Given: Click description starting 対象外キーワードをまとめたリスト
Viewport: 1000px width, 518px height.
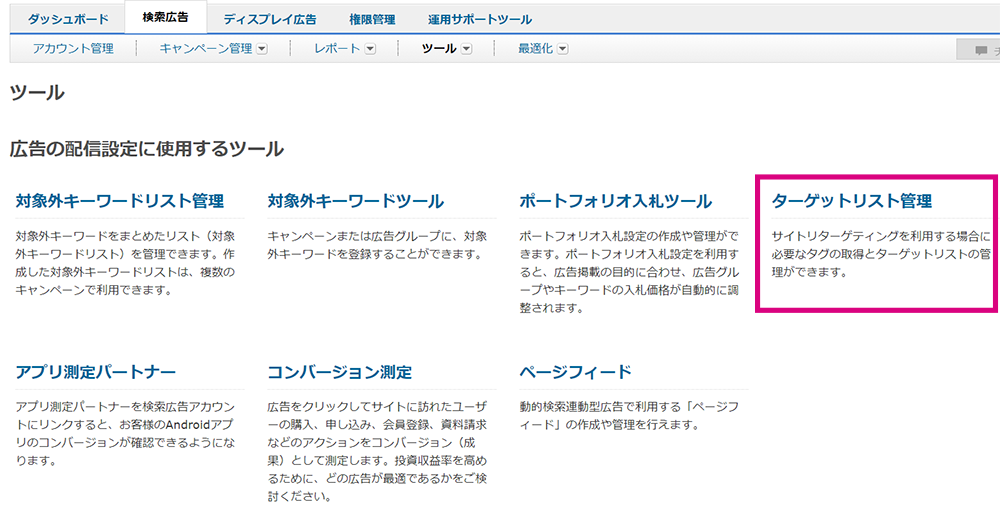Looking at the screenshot, I should (x=126, y=263).
